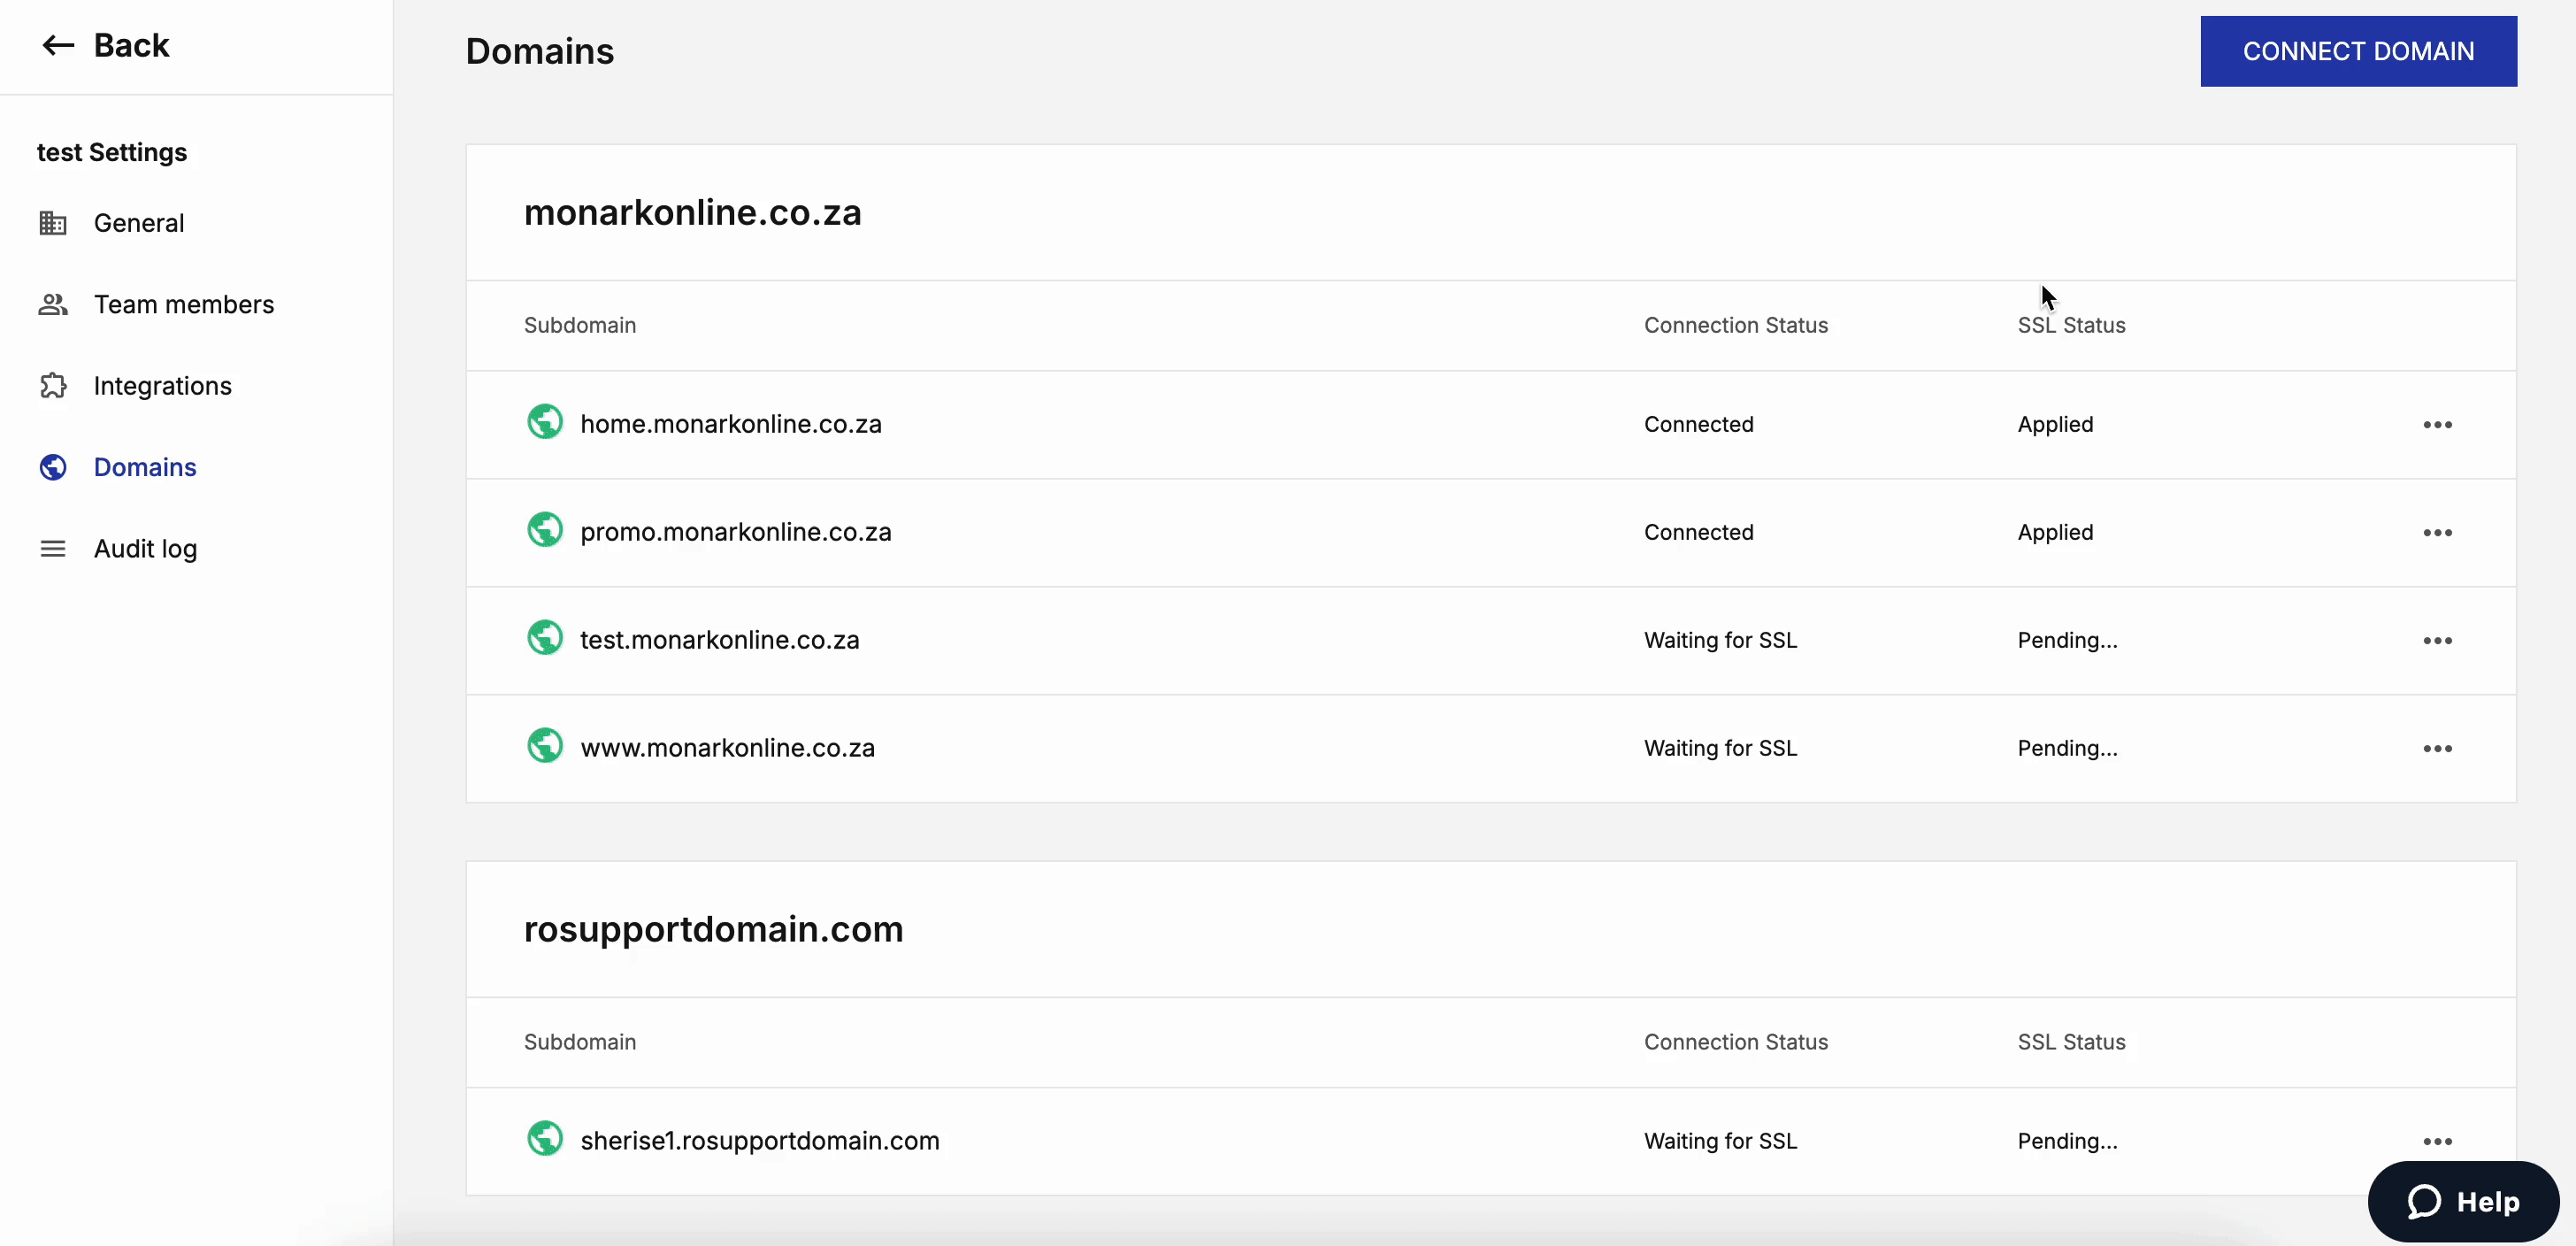Screen dimensions: 2576x1246
Task: Click the General building icon
Action: pos(53,222)
